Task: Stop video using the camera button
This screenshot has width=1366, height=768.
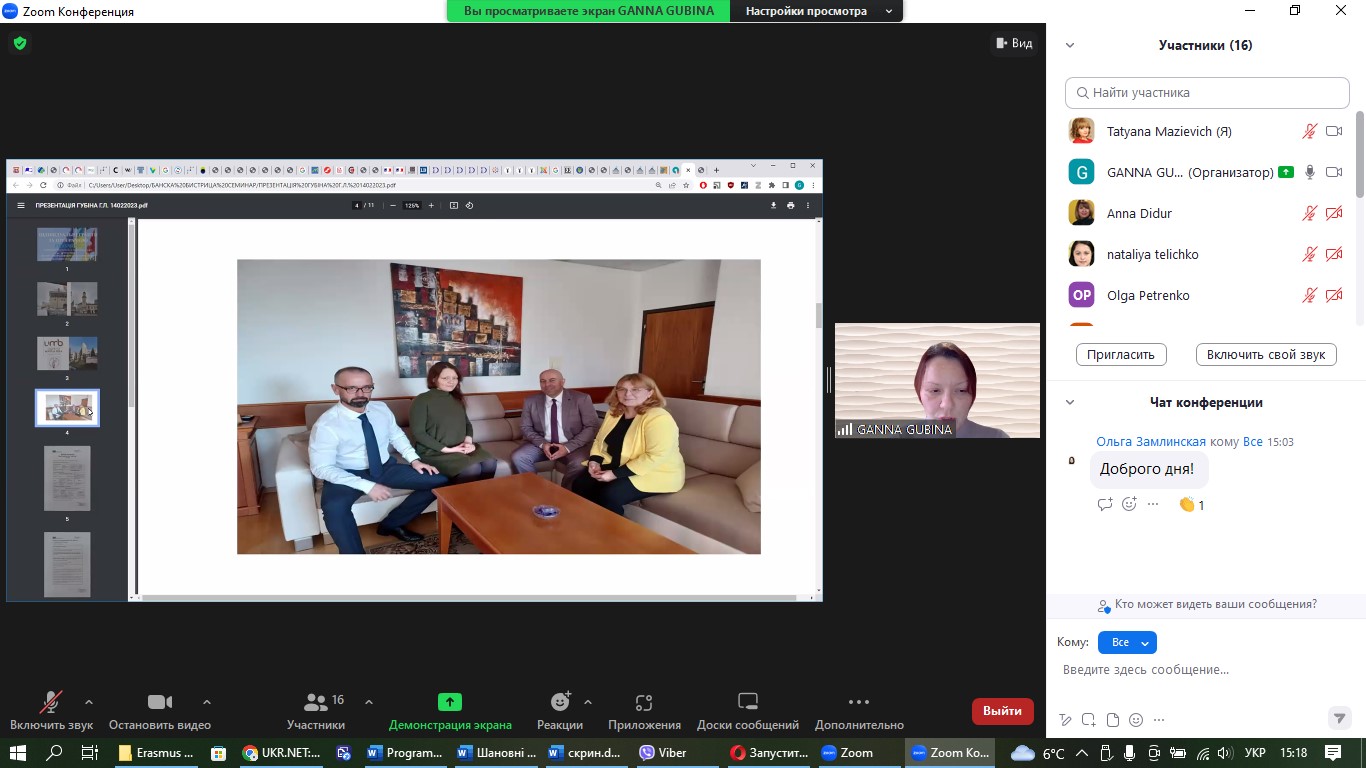Action: tap(160, 703)
